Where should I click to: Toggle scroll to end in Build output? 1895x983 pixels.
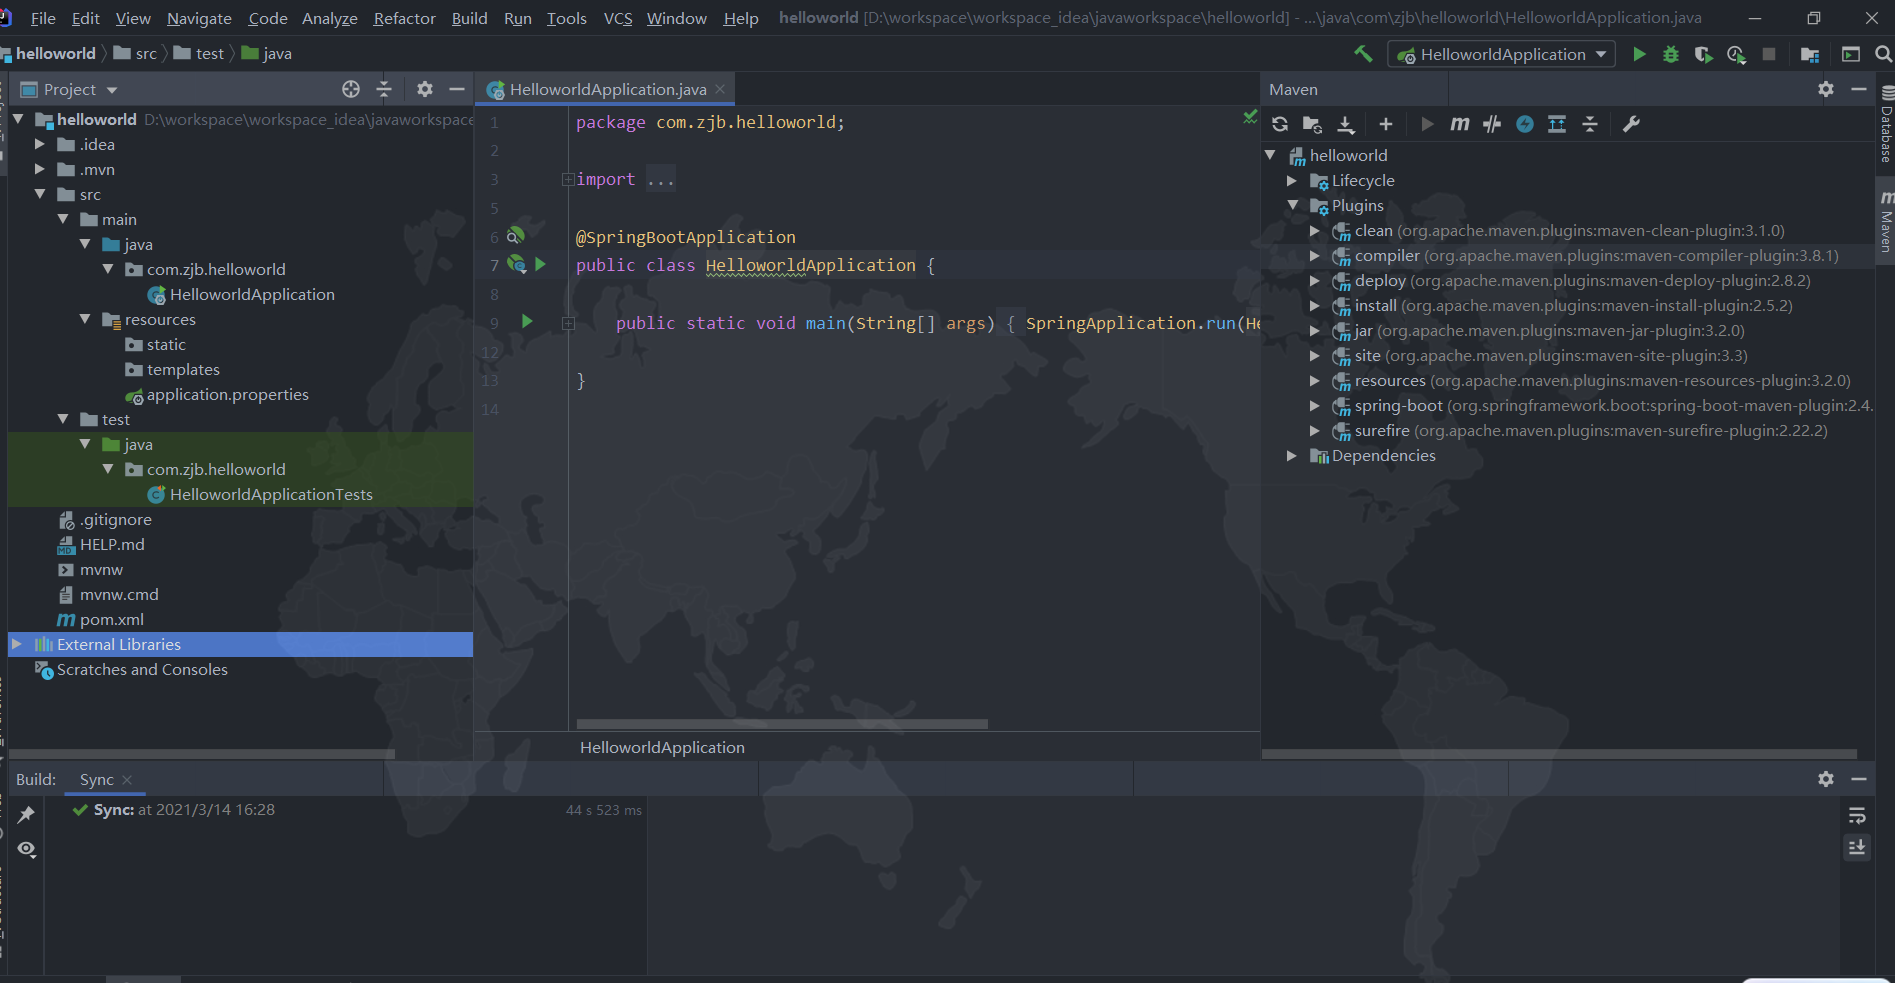[1857, 848]
